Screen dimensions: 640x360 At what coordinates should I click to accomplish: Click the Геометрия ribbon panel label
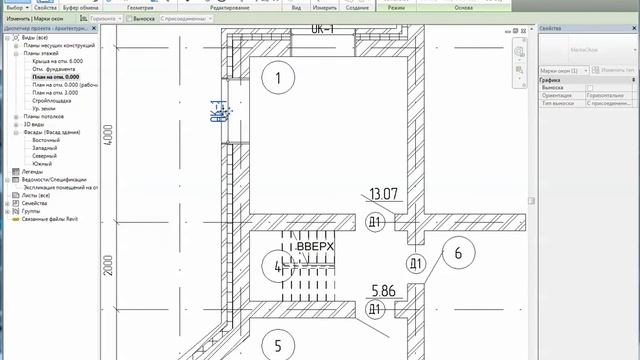tap(140, 7)
